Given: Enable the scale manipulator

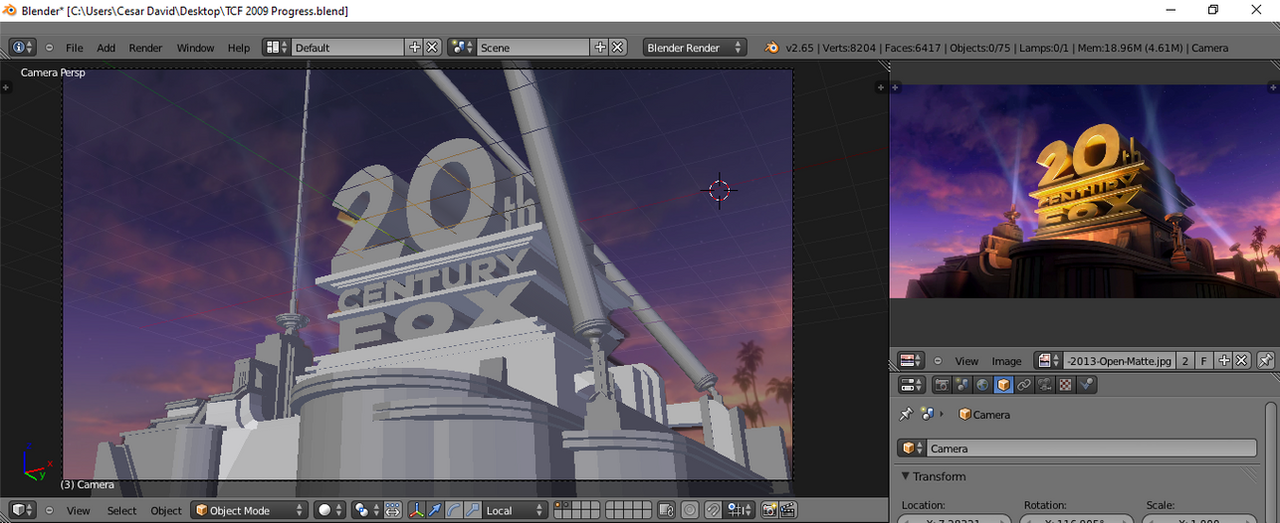Looking at the screenshot, I should (472, 510).
